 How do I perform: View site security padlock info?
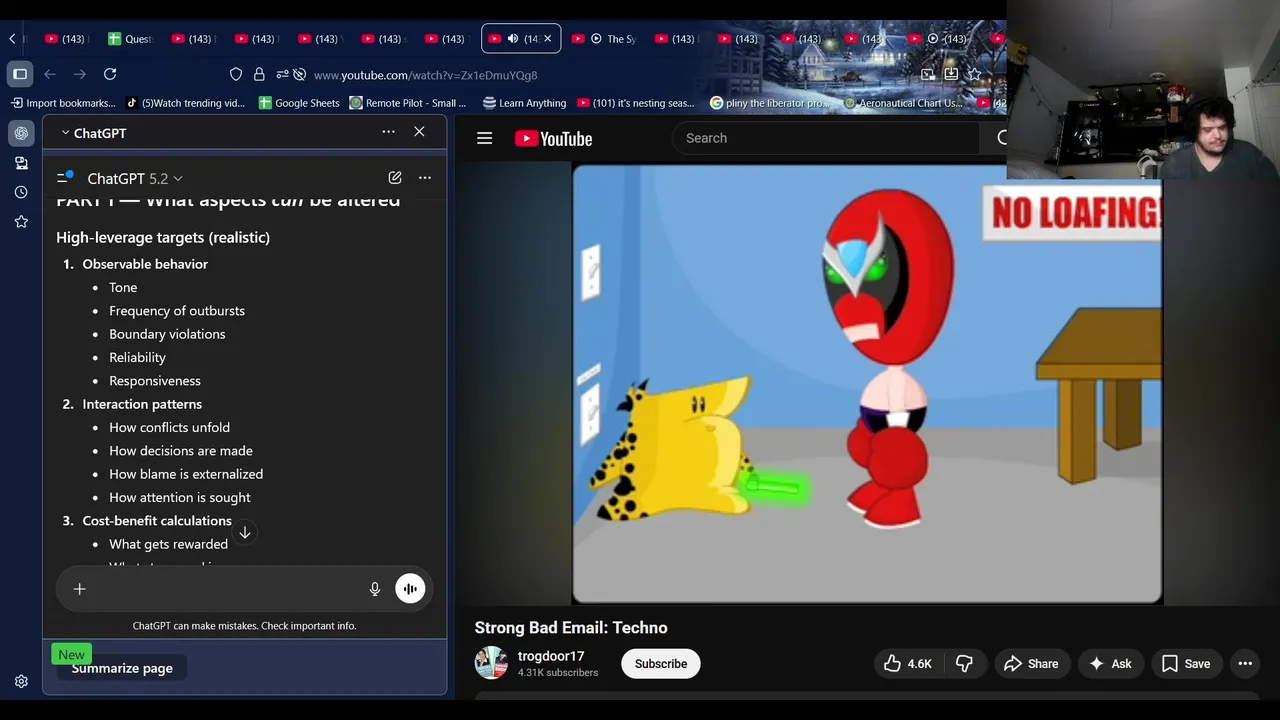coord(259,75)
